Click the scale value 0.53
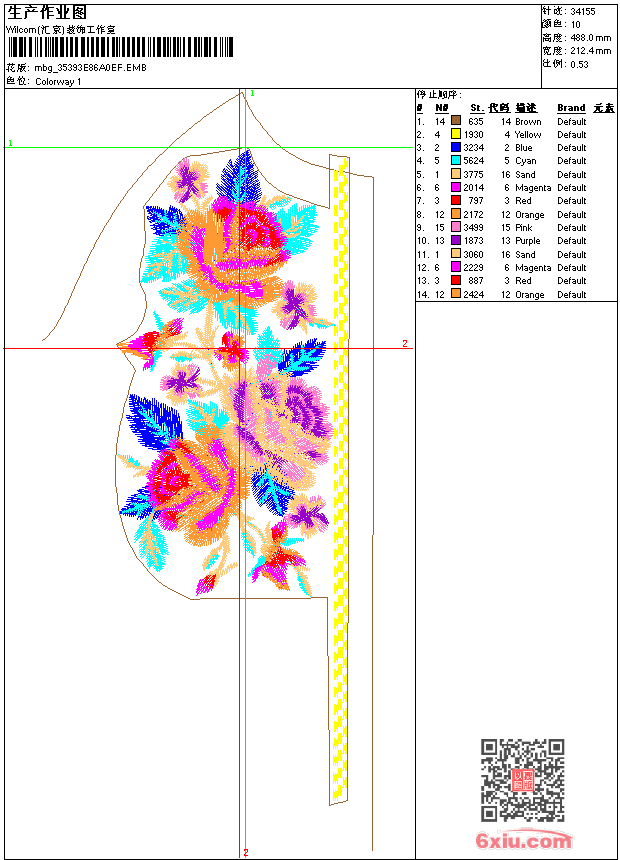Image resolution: width=620 pixels, height=860 pixels. tap(579, 64)
